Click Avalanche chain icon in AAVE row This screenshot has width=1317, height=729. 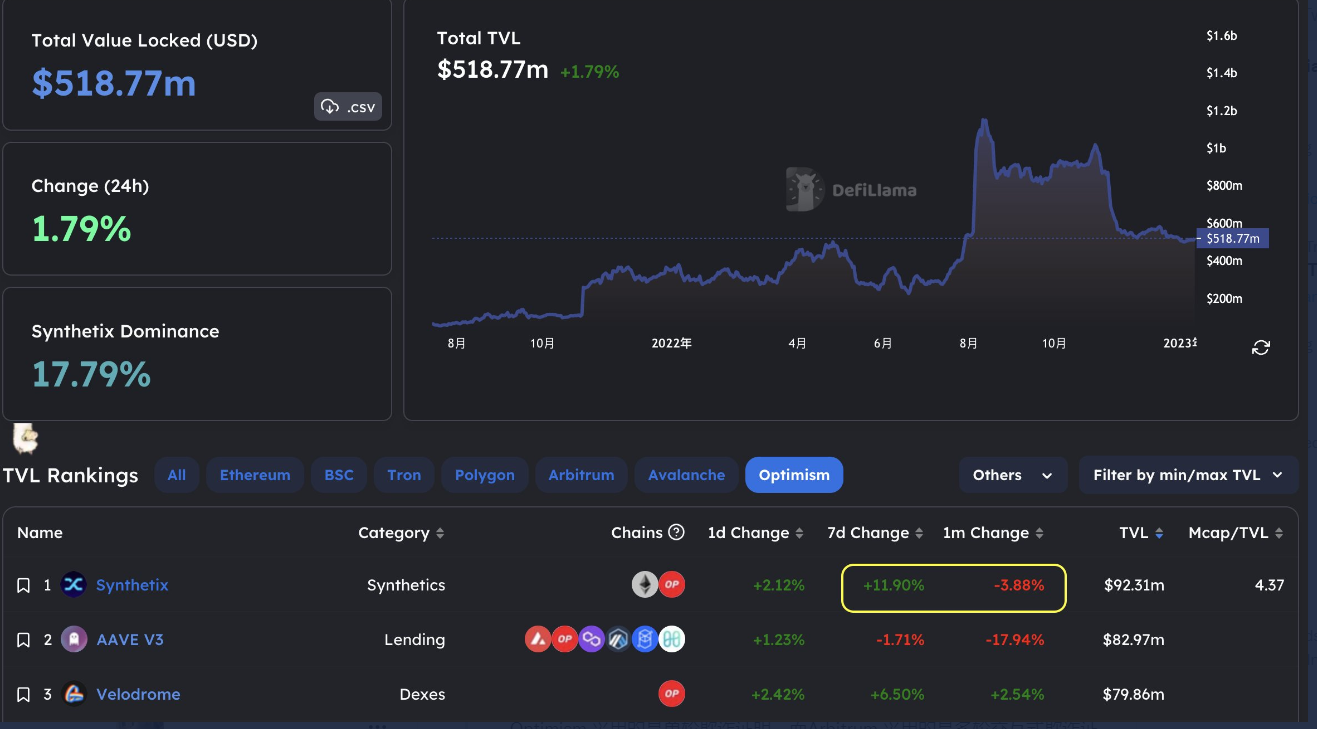coord(539,640)
